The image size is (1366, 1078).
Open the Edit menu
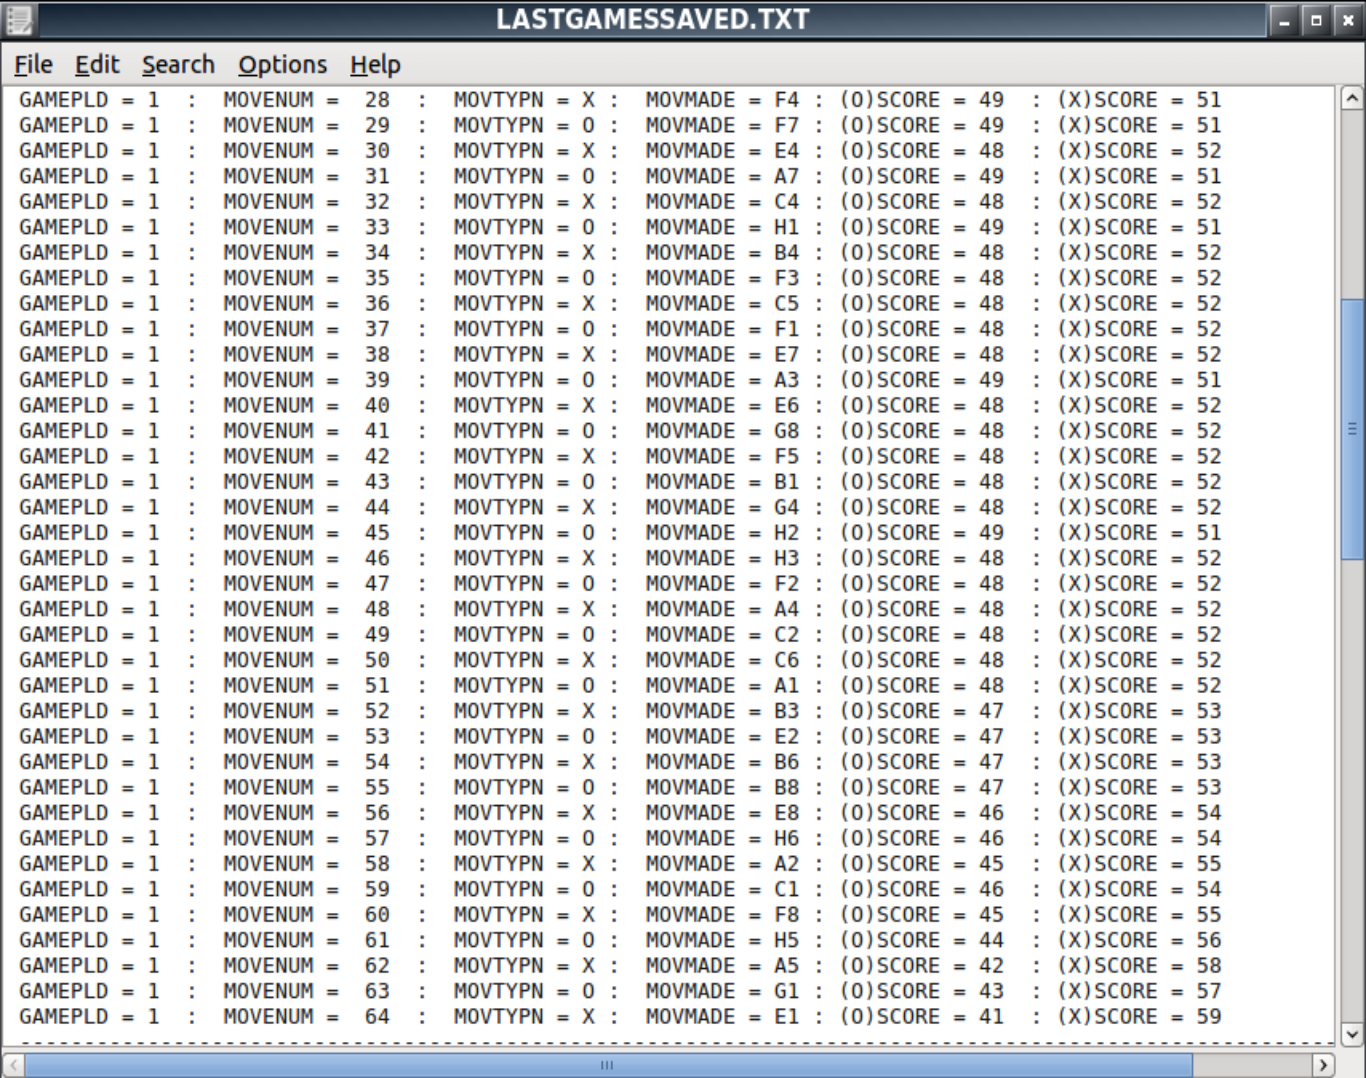tap(97, 65)
